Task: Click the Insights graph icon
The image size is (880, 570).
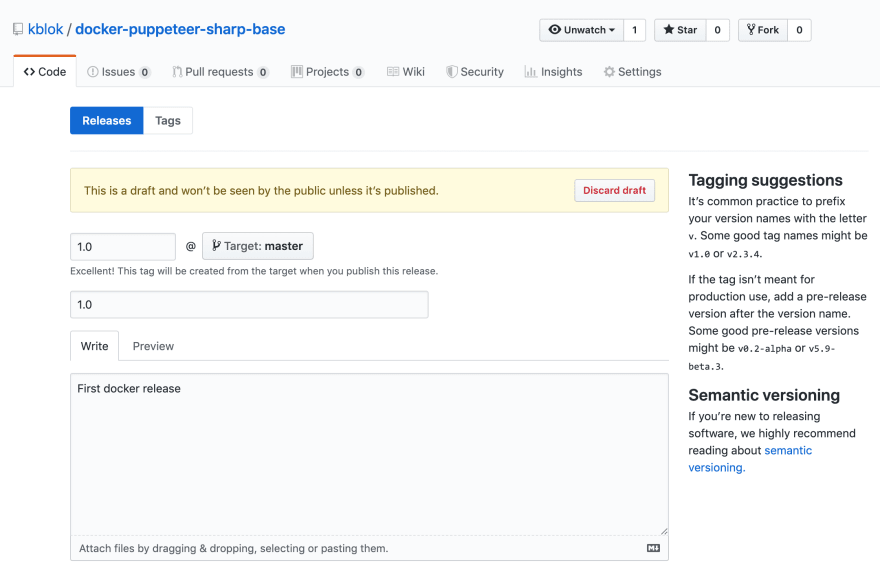Action: coord(530,72)
